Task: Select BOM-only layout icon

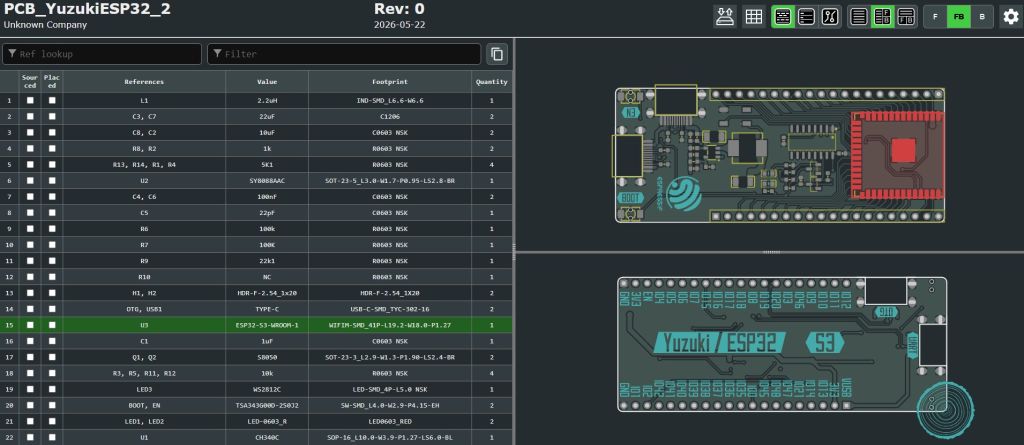Action: click(859, 17)
